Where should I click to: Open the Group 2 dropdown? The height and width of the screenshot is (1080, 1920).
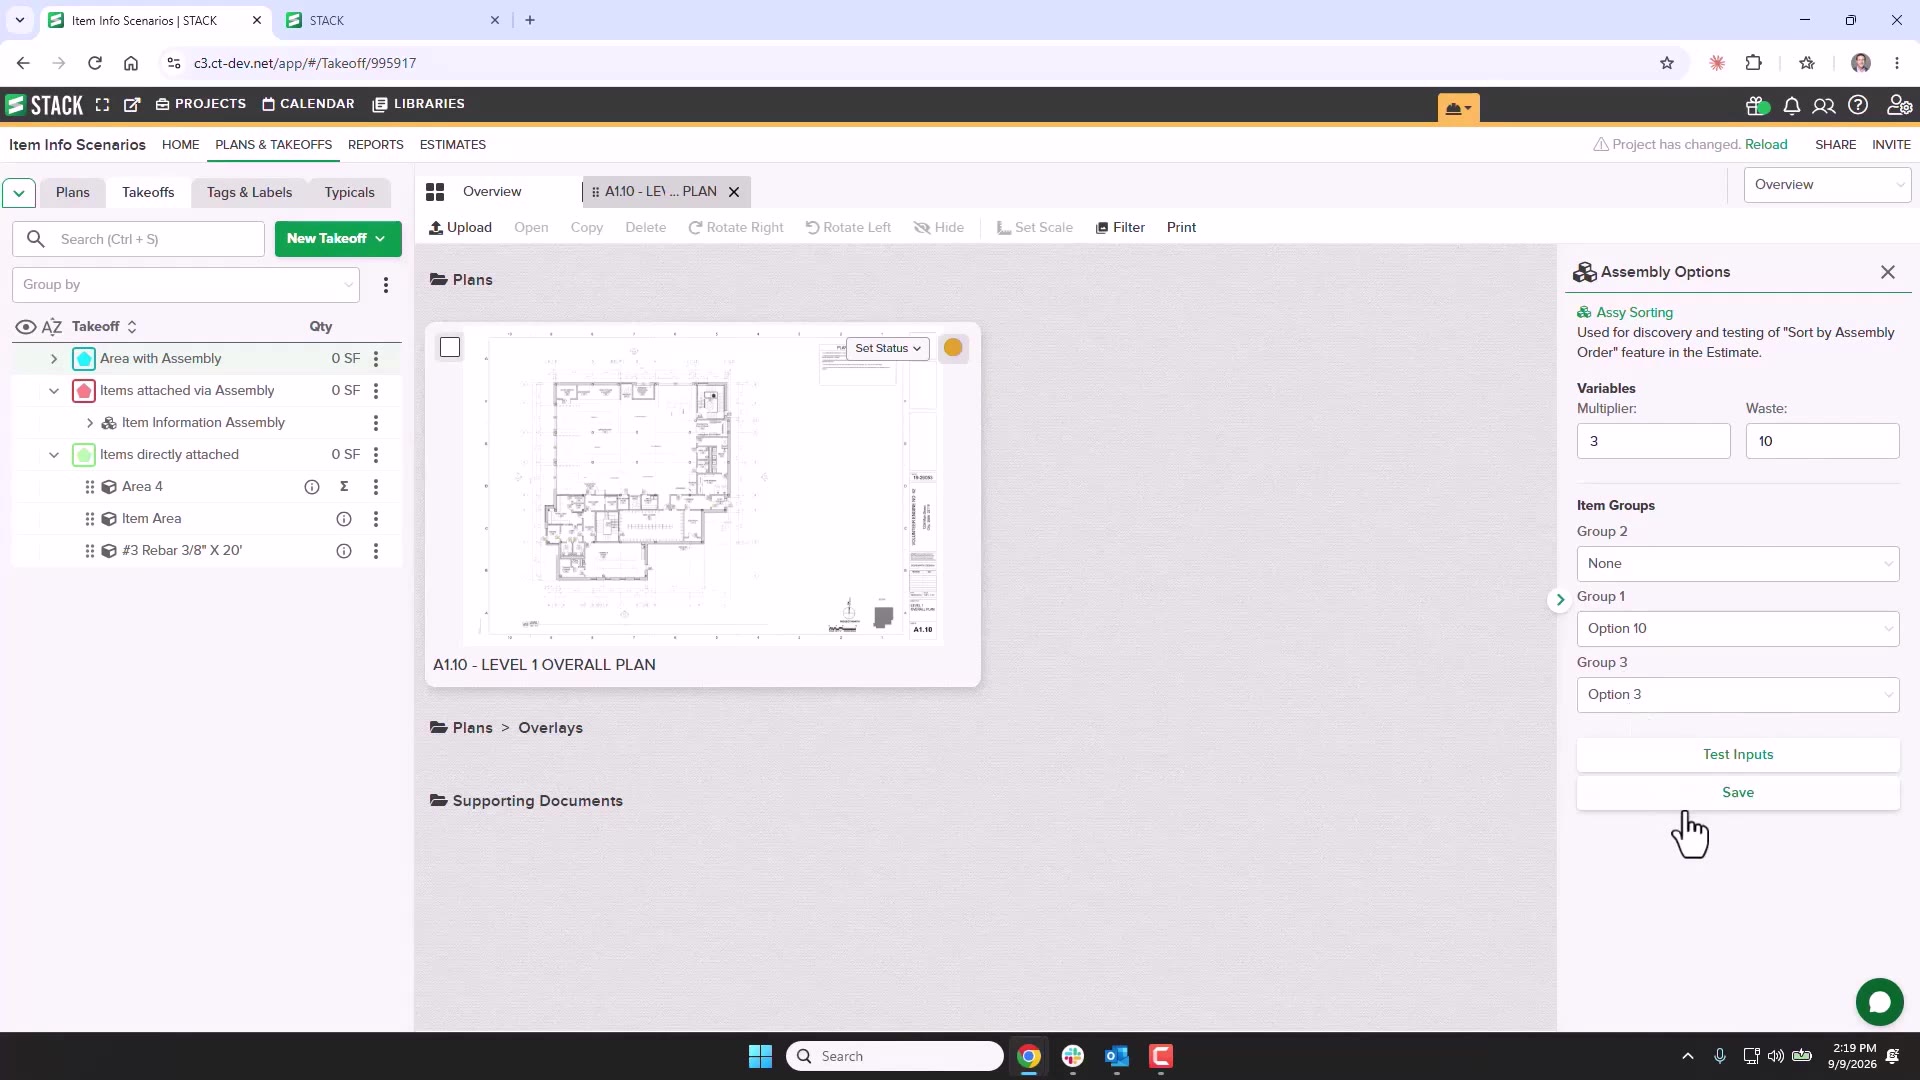[x=1738, y=564]
